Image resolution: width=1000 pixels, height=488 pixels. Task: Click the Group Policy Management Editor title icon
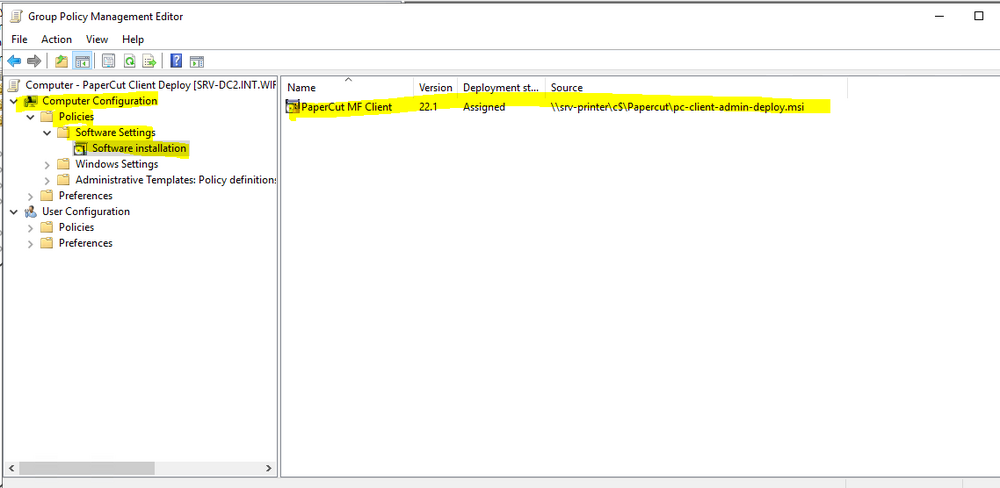(x=15, y=16)
